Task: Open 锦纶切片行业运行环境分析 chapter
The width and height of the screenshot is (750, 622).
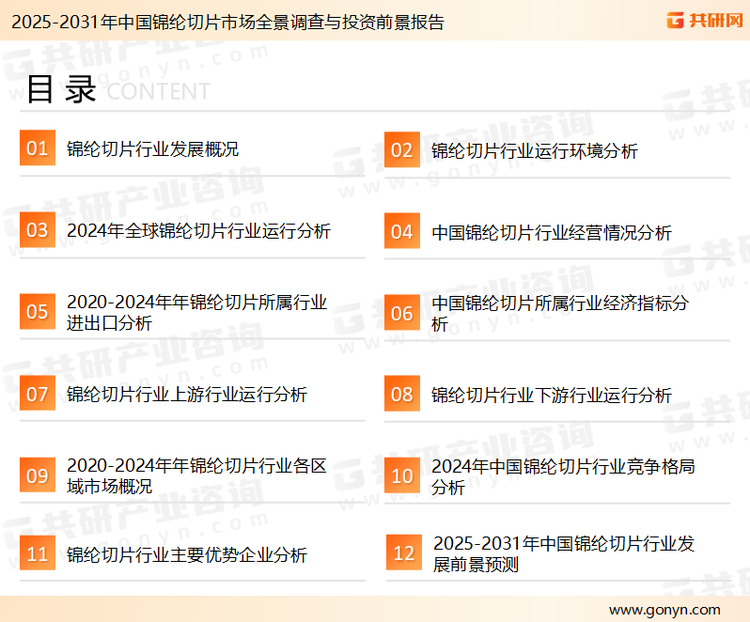Action: pyautogui.click(x=534, y=151)
